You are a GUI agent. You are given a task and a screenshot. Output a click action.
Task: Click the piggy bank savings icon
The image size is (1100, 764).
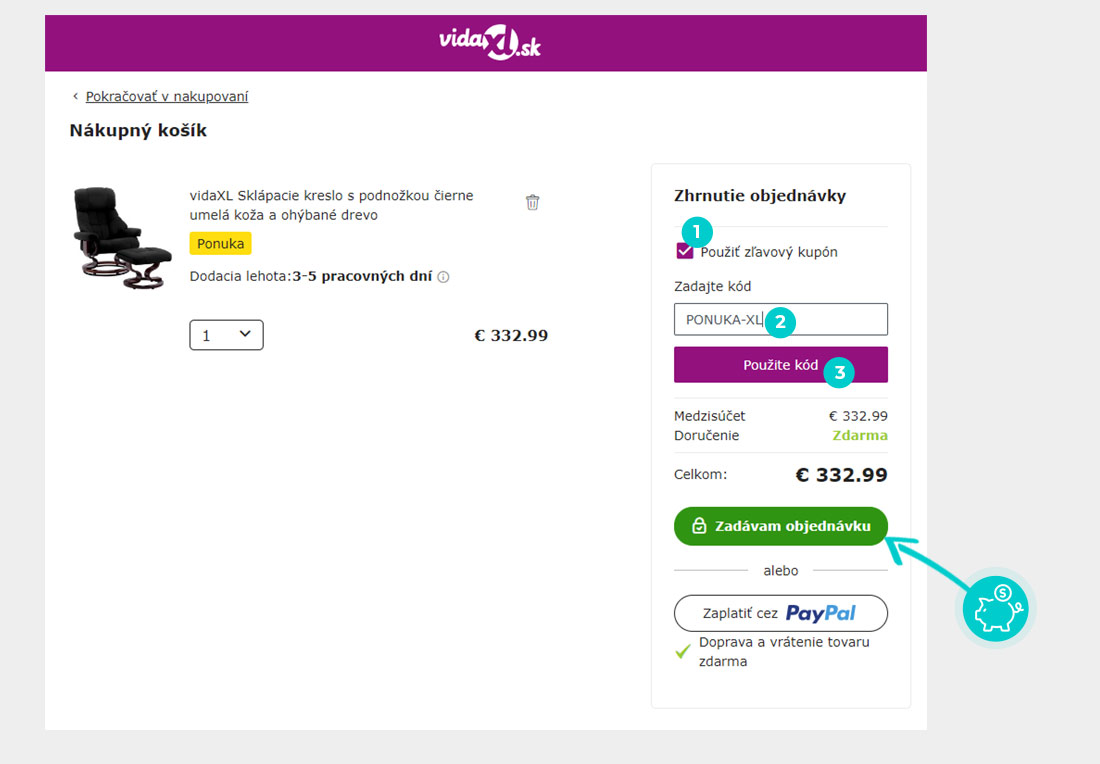995,609
